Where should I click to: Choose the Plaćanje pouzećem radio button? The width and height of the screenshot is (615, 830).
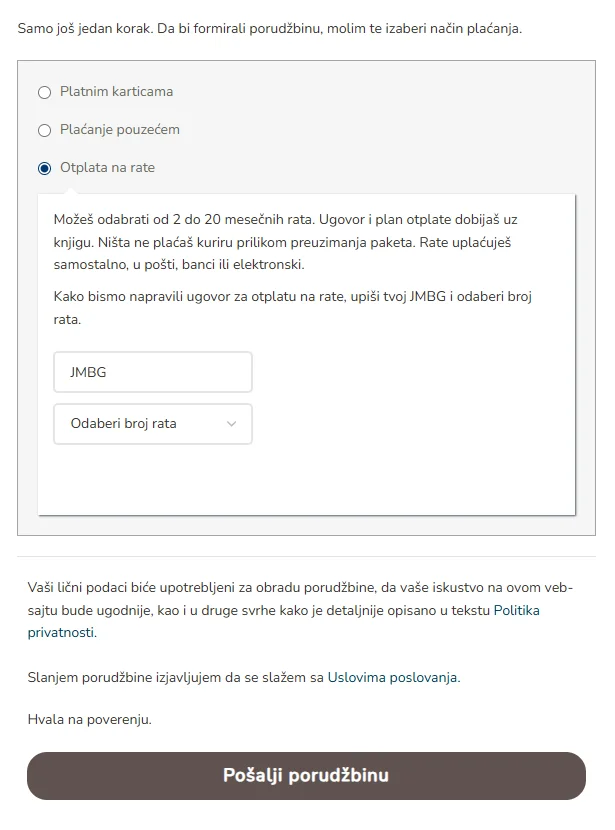[44, 130]
